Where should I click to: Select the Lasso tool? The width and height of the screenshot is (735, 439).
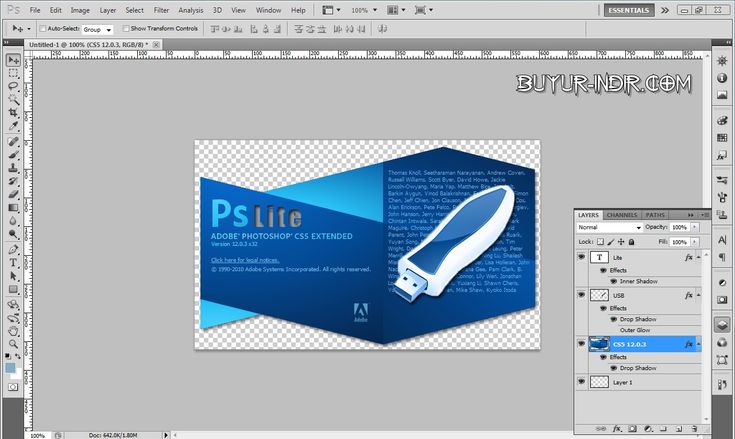(13, 86)
